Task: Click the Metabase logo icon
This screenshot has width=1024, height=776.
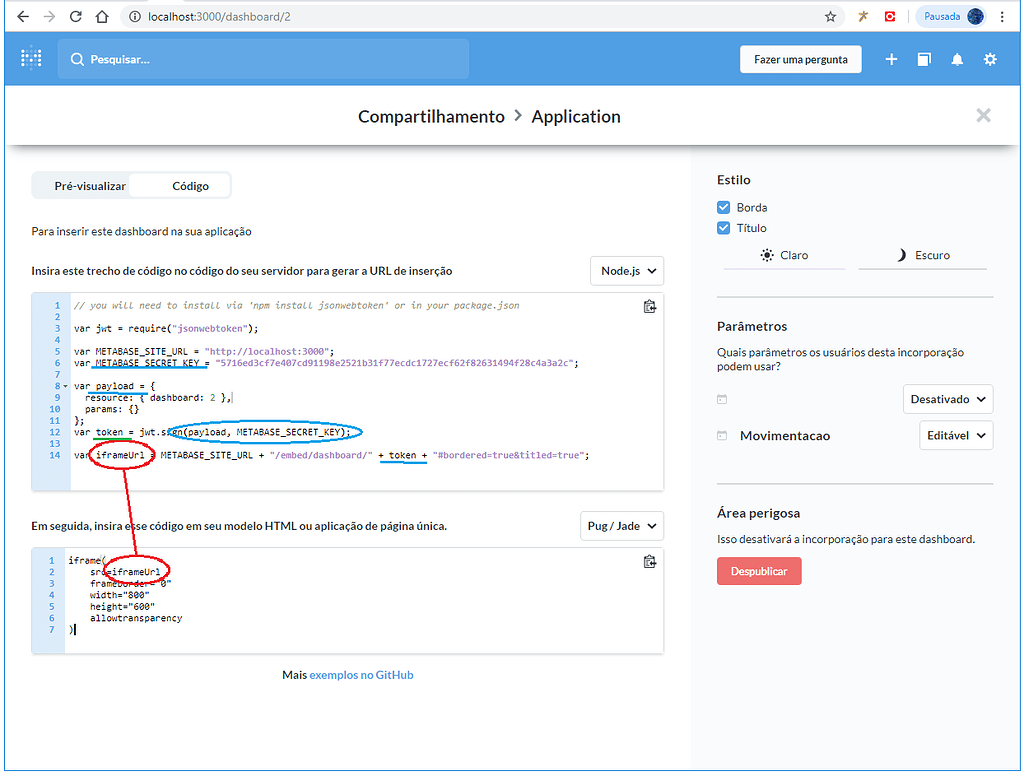Action: coord(31,59)
